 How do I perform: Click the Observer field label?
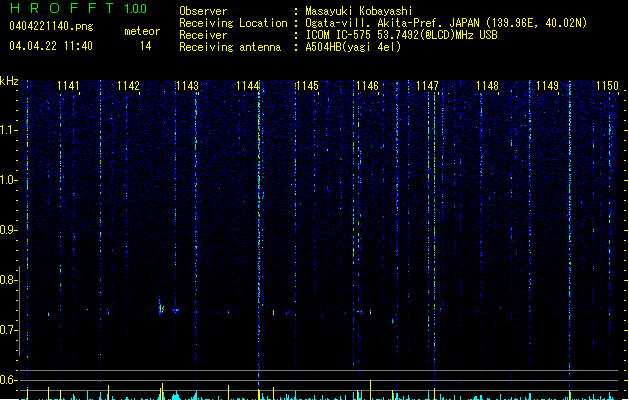203,11
